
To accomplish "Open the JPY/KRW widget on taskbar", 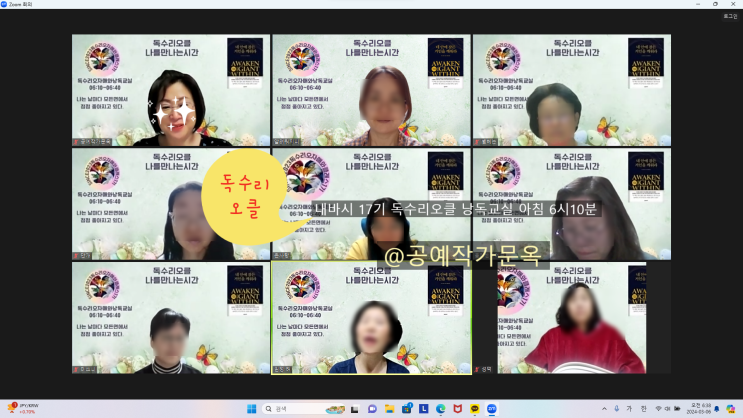I will coord(23,409).
